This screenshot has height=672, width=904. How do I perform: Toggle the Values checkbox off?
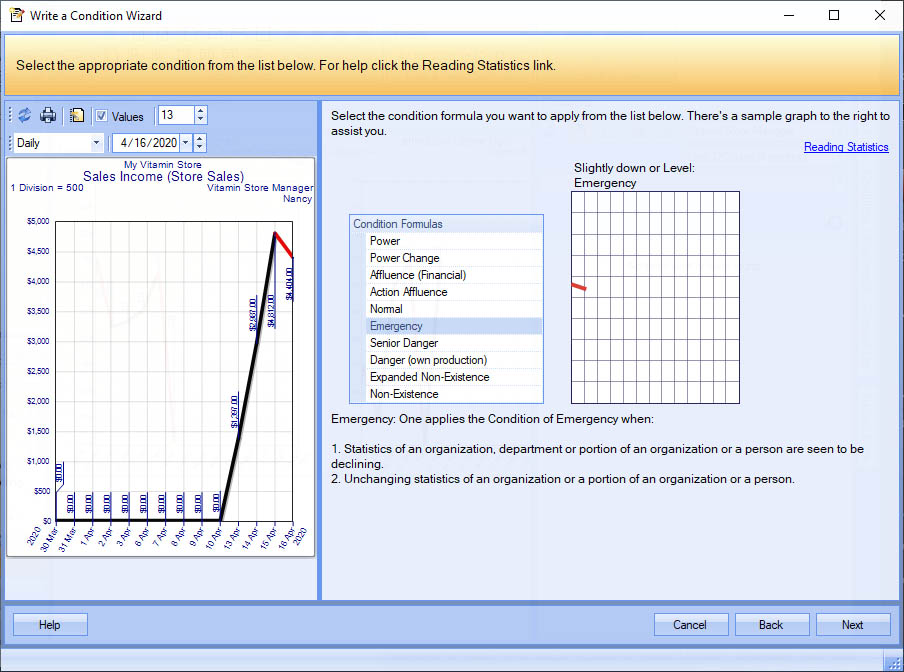pos(103,116)
